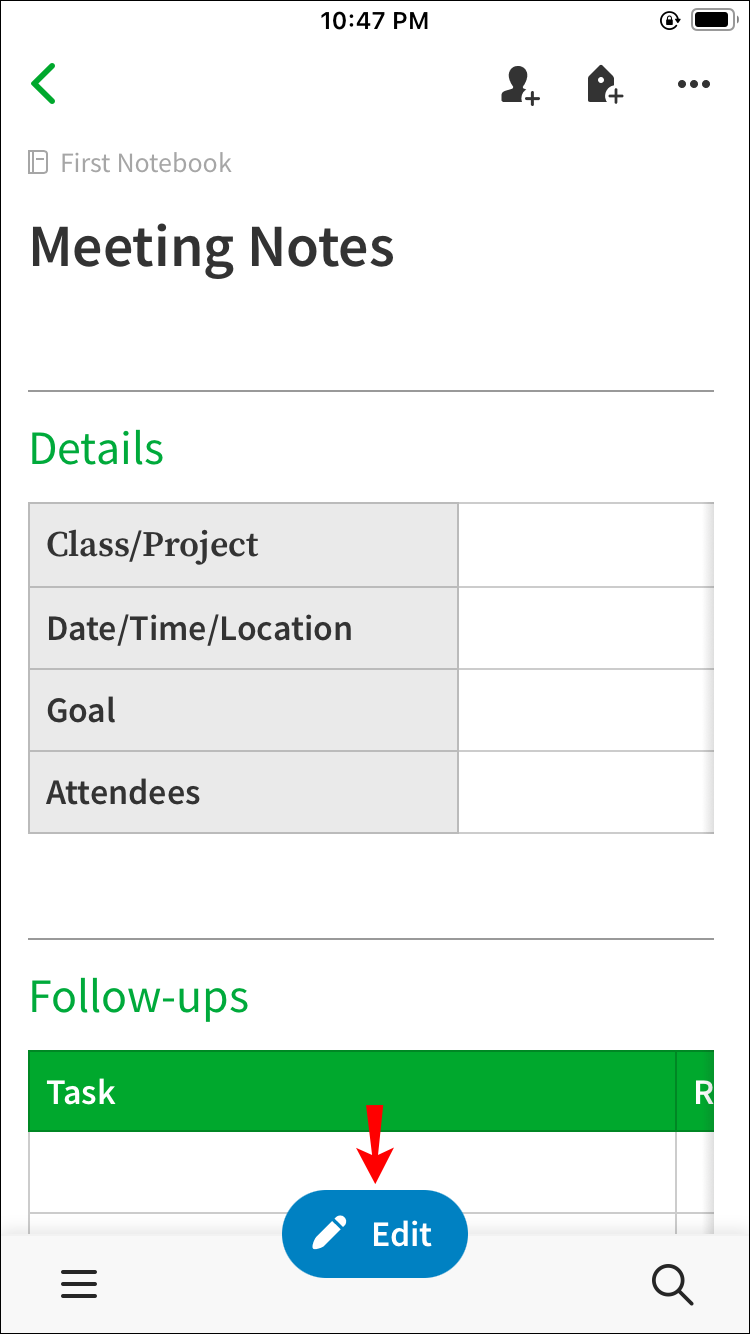
Task: Open the First Notebook link
Action: [x=146, y=163]
